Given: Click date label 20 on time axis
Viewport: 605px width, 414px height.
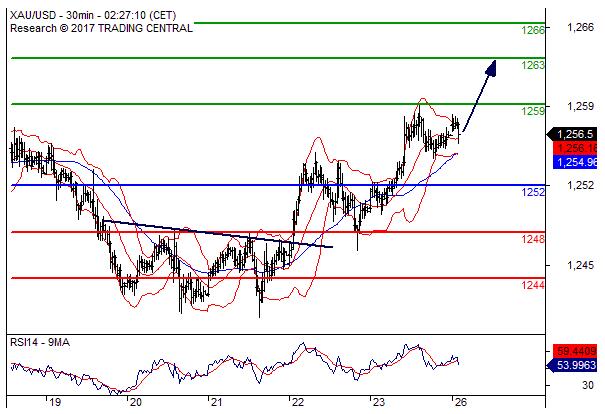Looking at the screenshot, I should coord(135,402).
